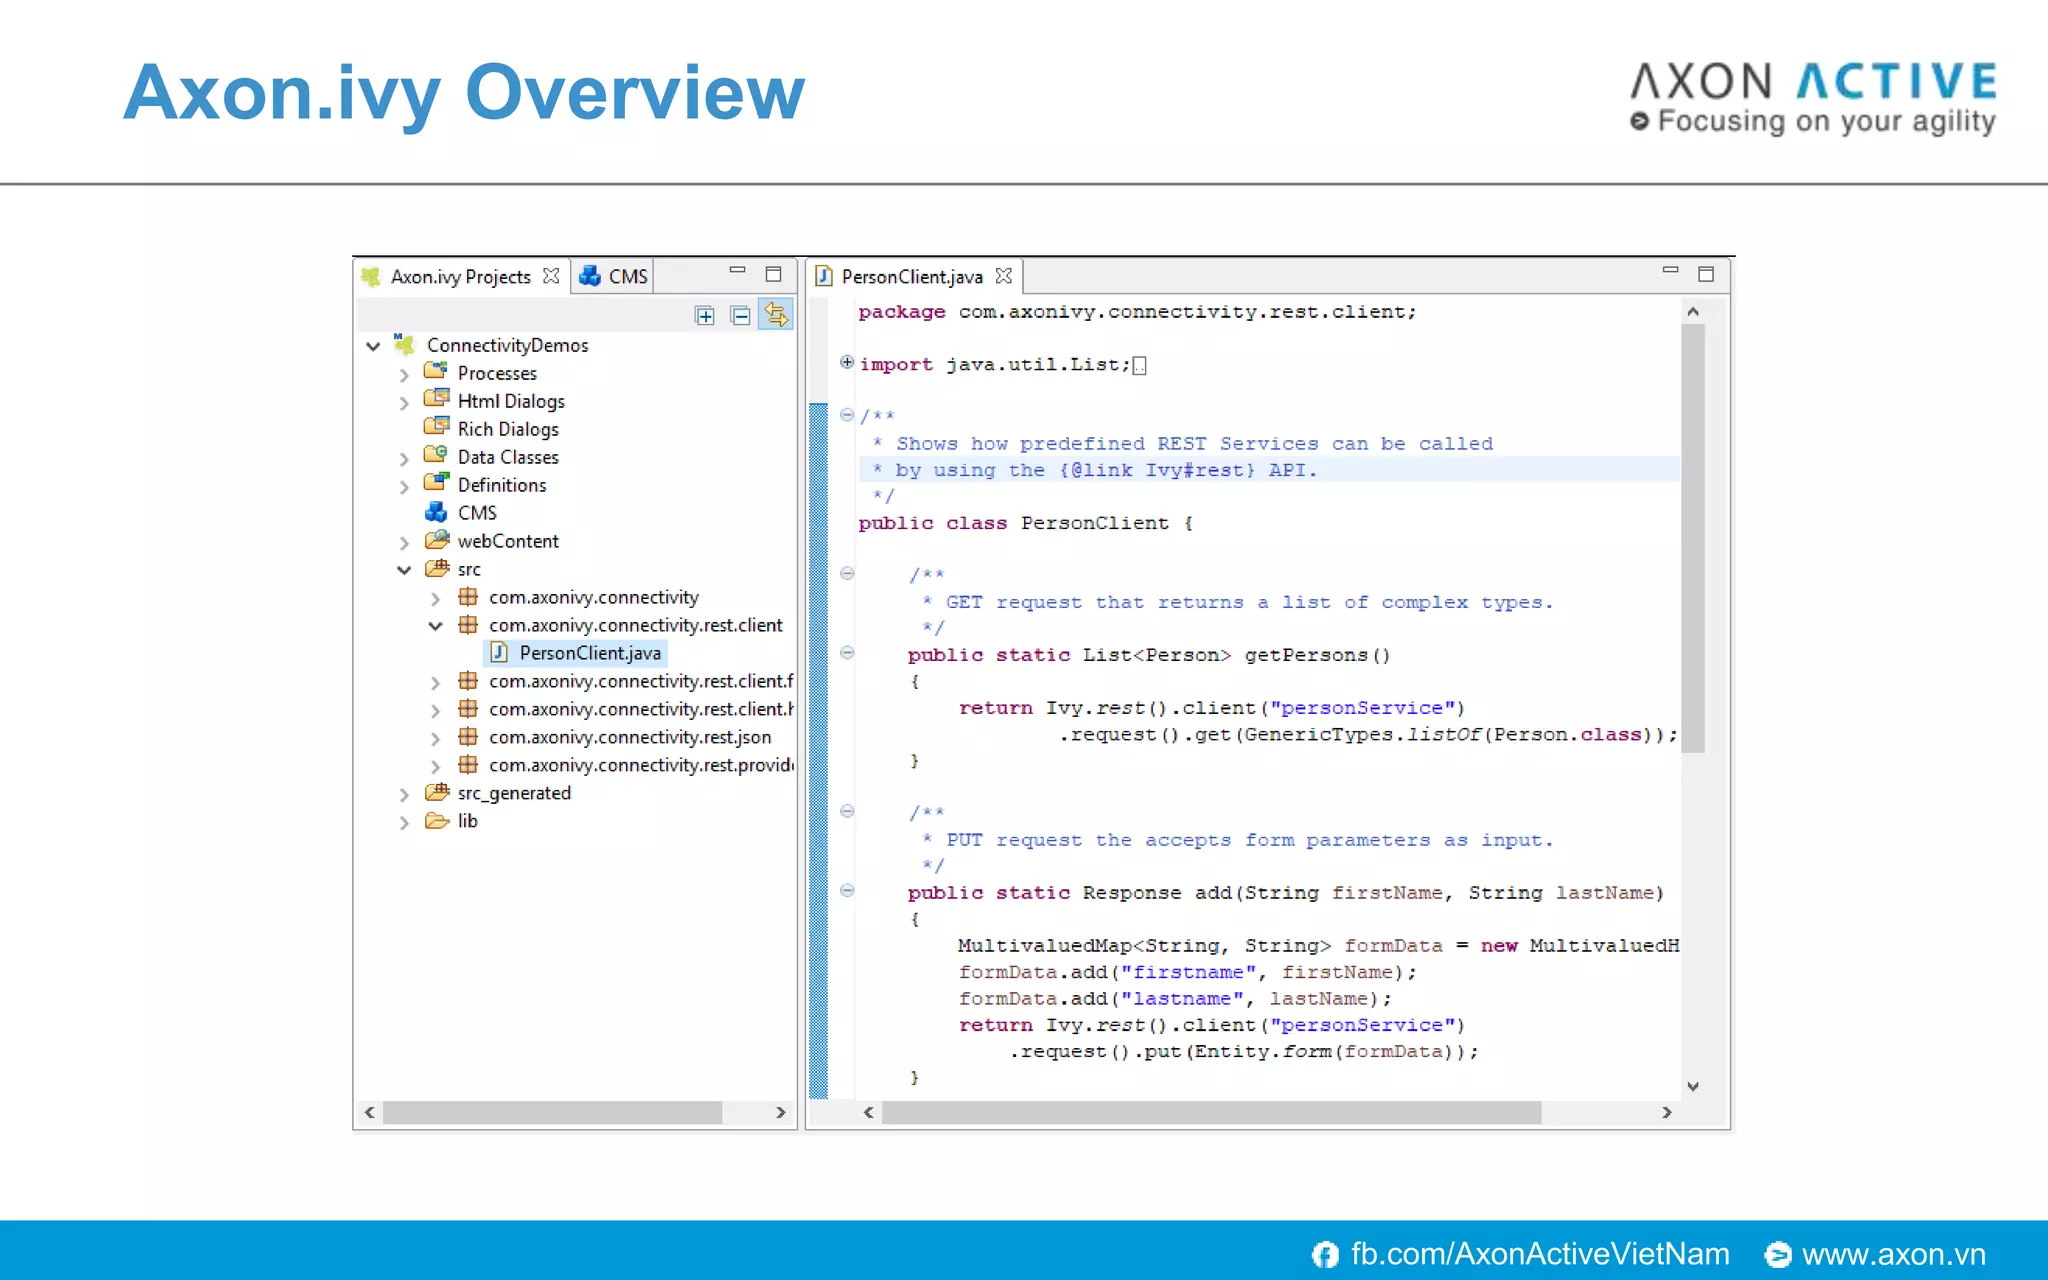The height and width of the screenshot is (1280, 2048).
Task: Collapse the ConnectivityDemos project node
Action: pos(373,346)
